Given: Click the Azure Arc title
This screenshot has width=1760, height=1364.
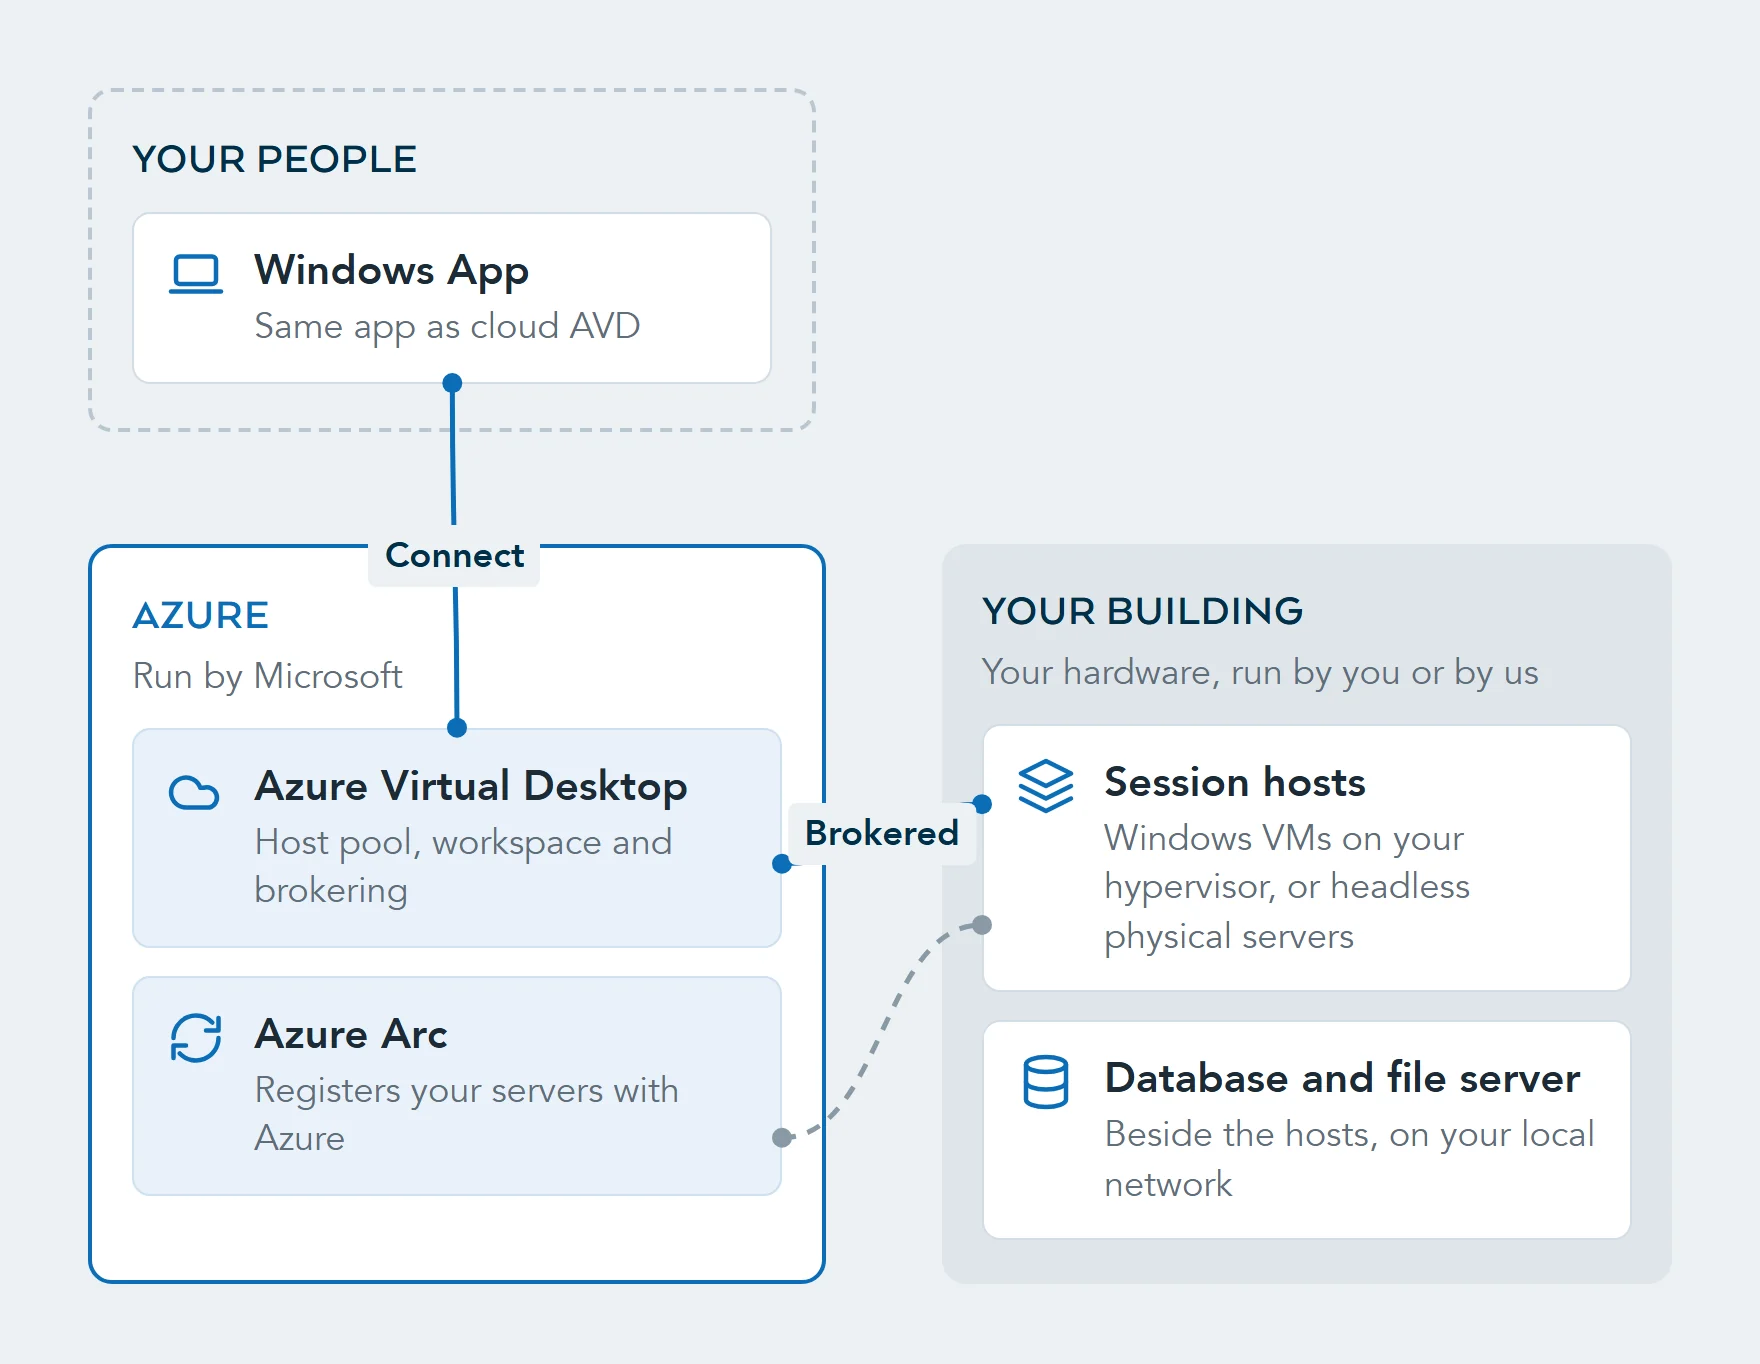Looking at the screenshot, I should coord(351,1034).
